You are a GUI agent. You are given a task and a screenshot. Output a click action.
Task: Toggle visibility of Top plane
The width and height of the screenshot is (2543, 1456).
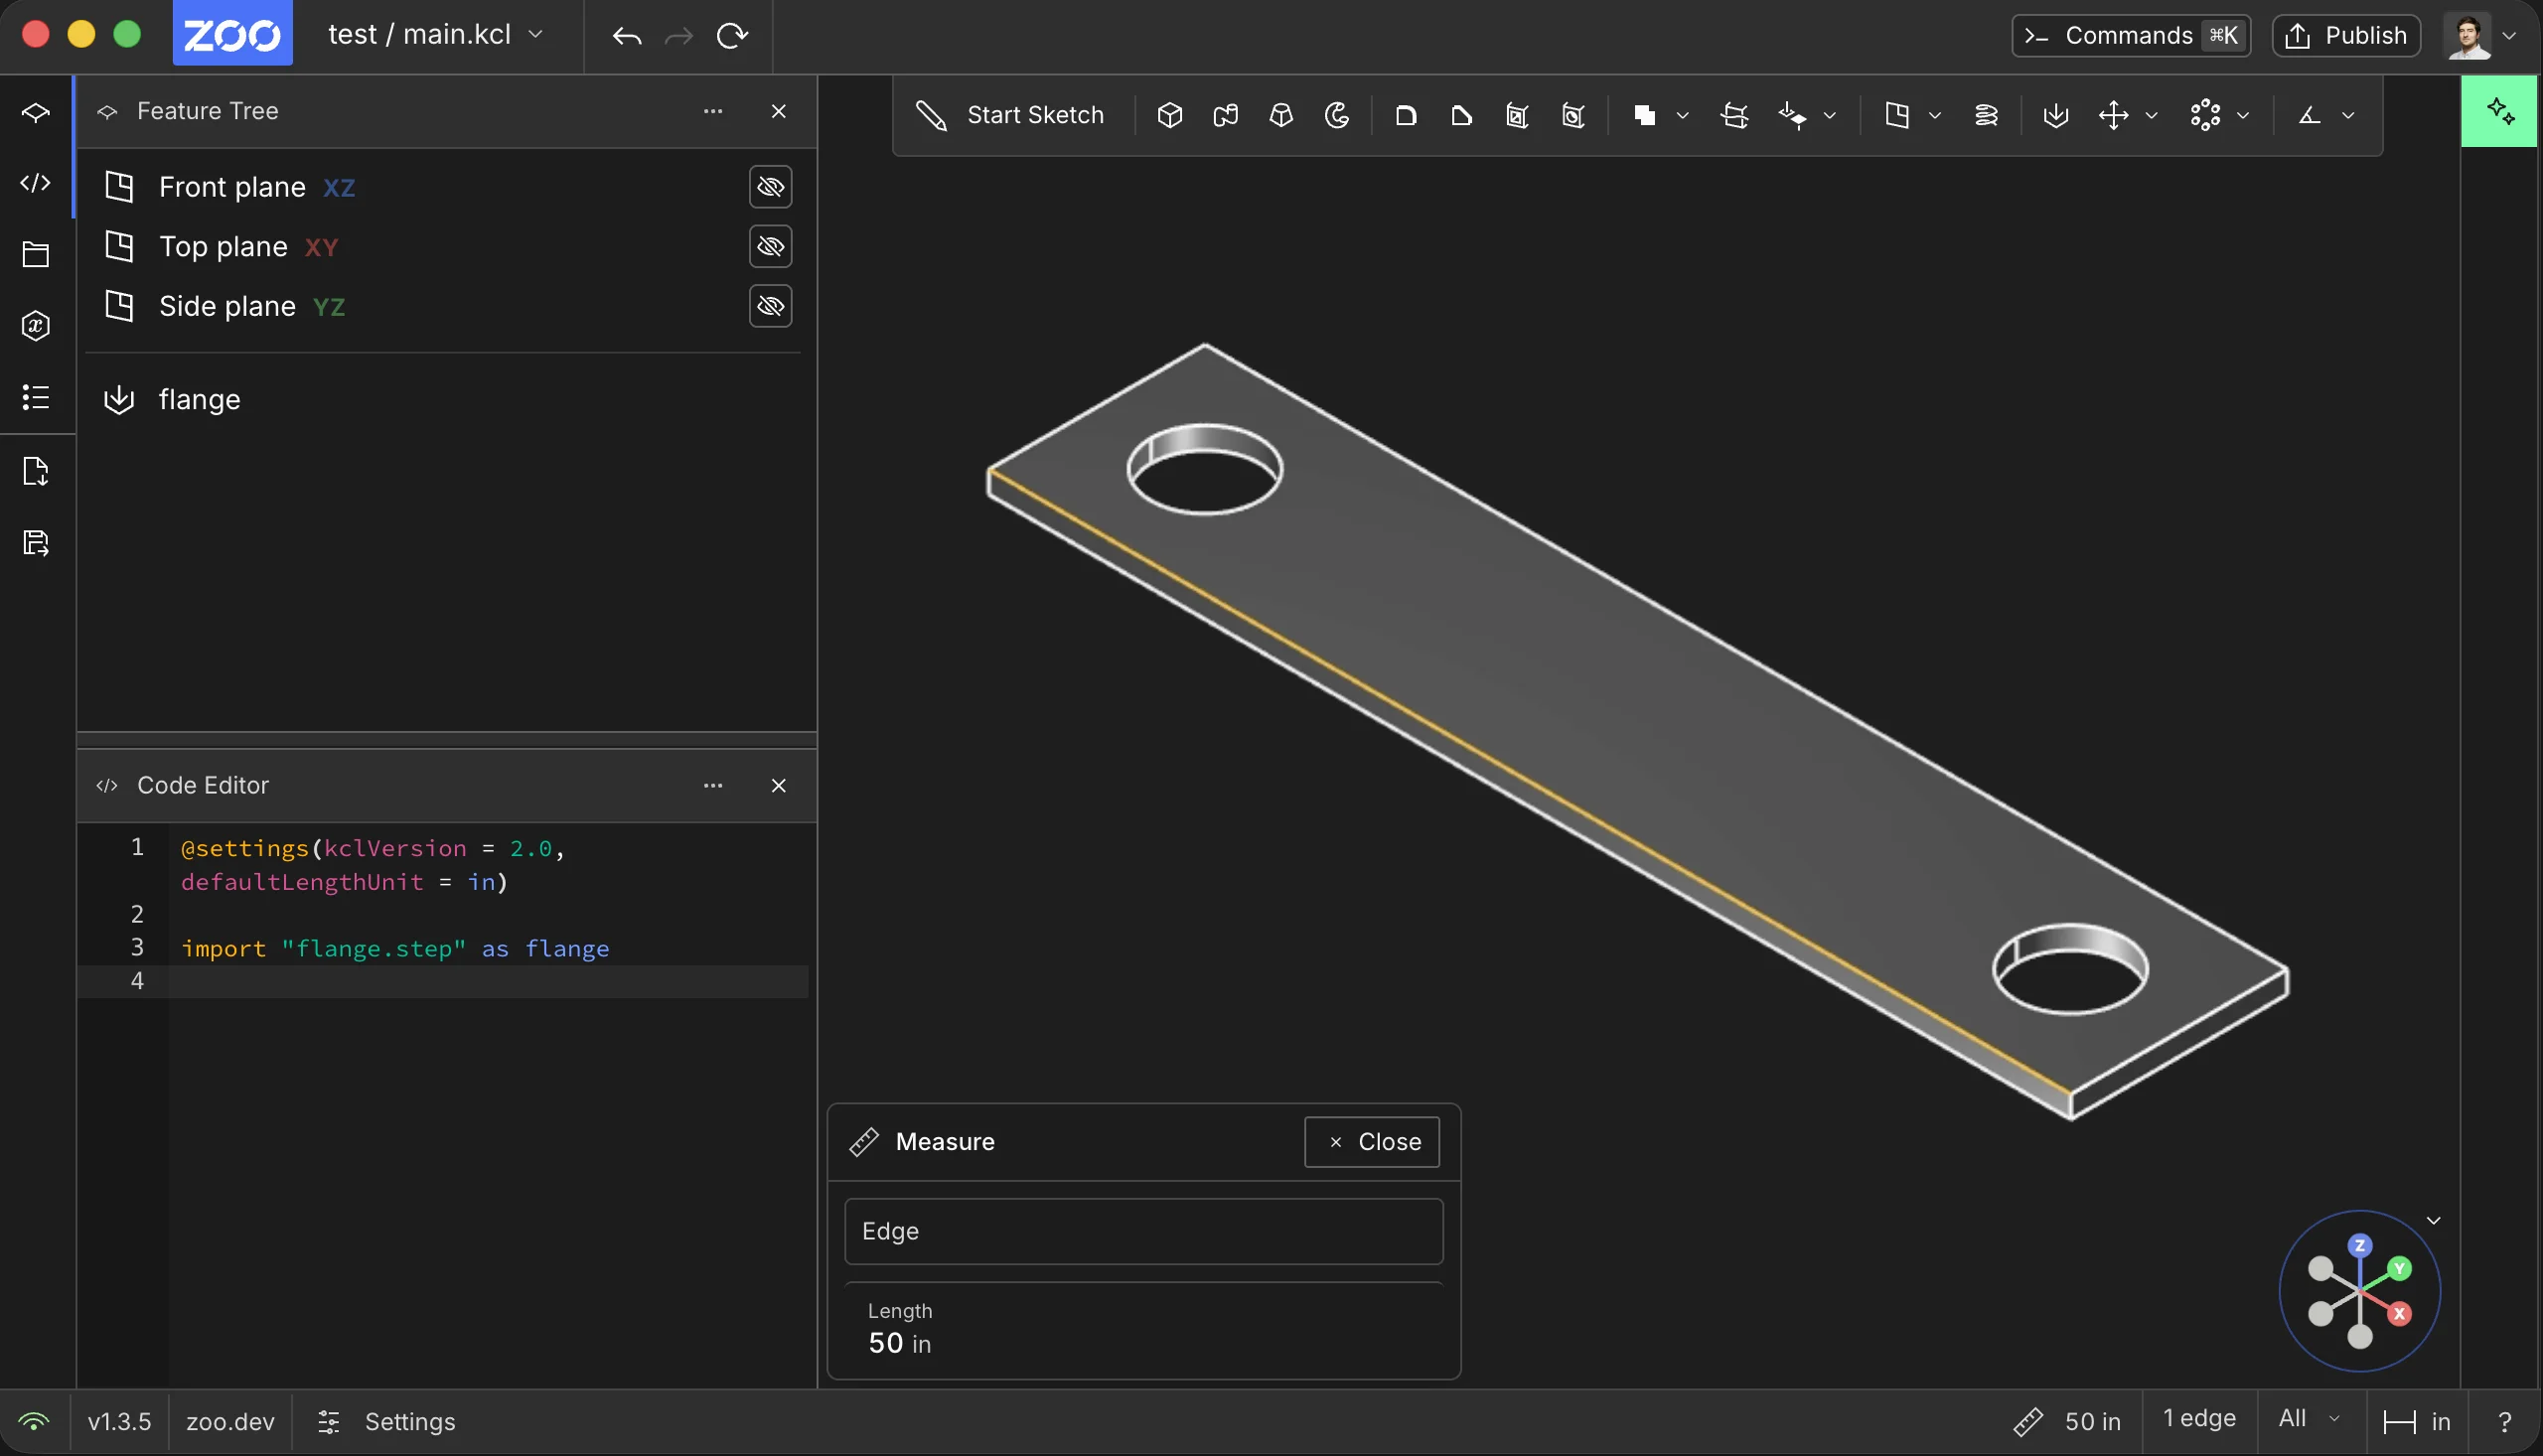tap(770, 247)
